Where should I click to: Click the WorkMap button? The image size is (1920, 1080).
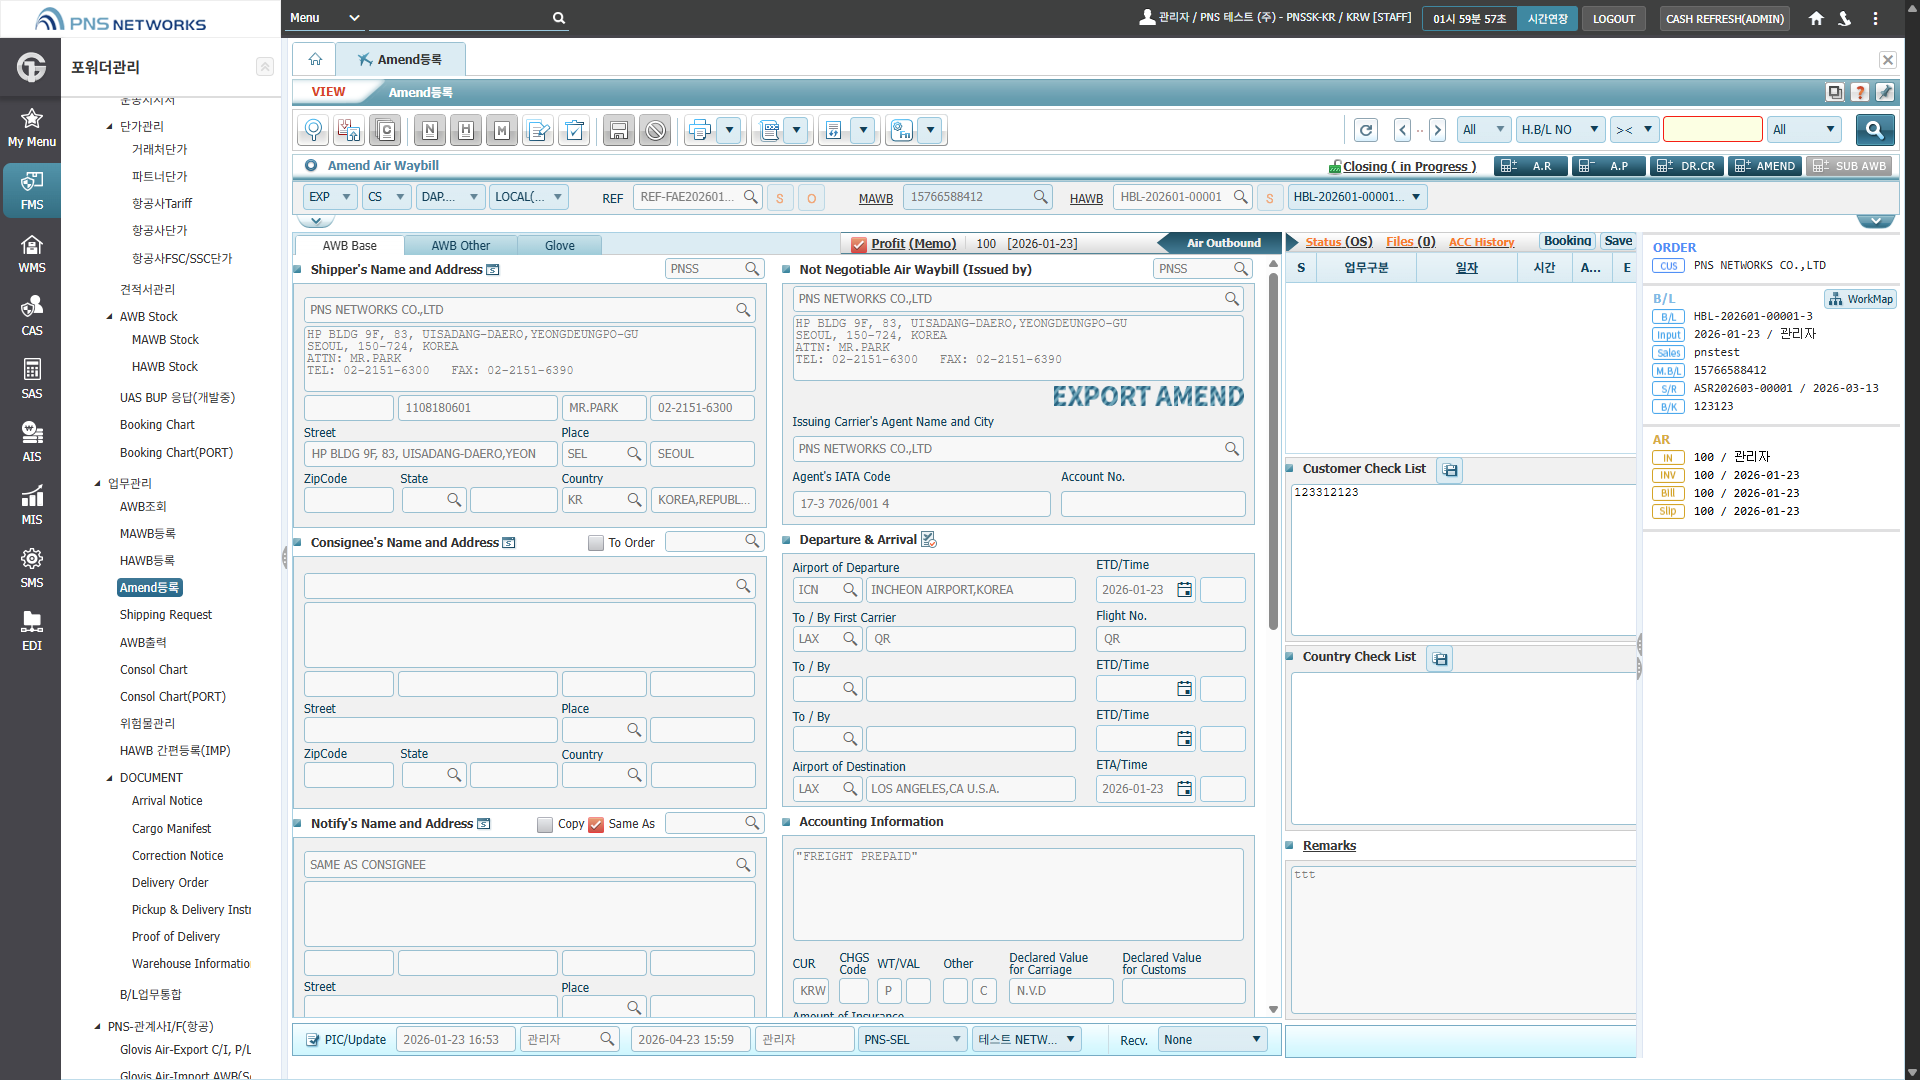pos(1861,299)
